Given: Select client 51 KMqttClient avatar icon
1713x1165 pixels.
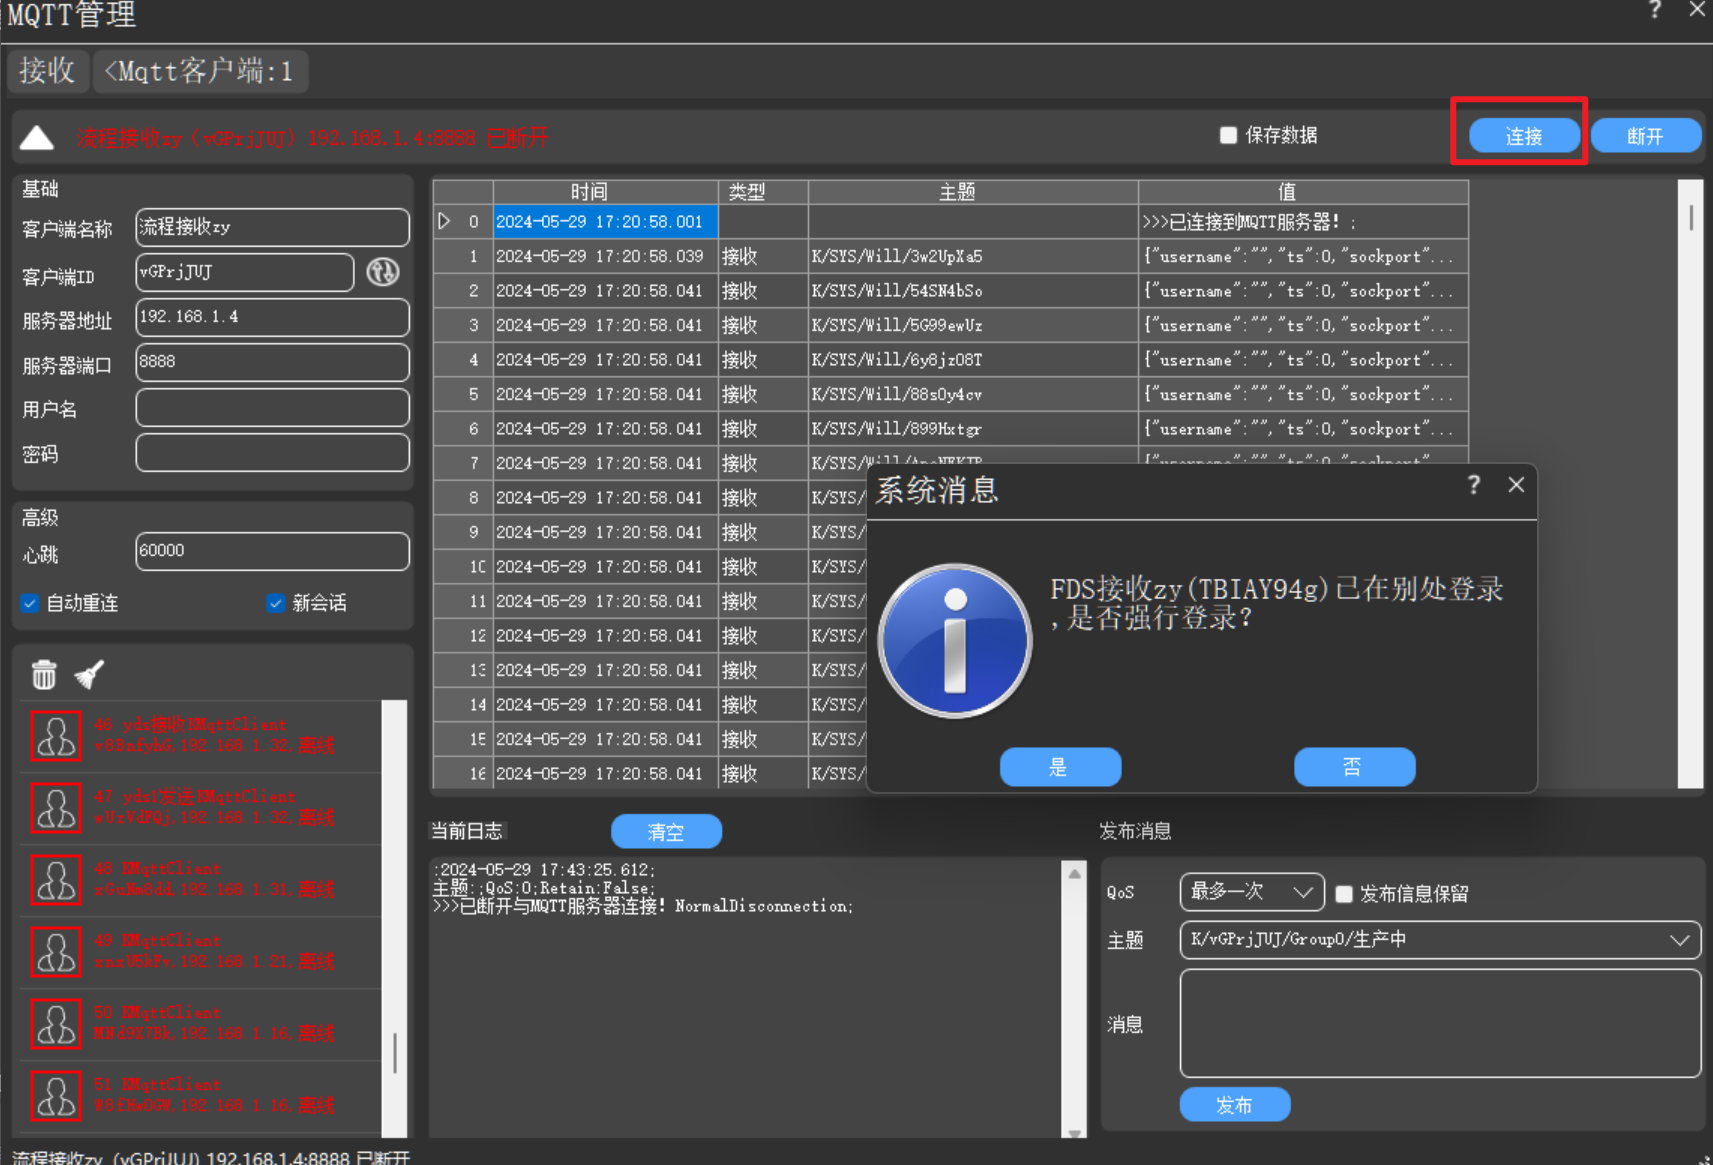Looking at the screenshot, I should 56,1096.
